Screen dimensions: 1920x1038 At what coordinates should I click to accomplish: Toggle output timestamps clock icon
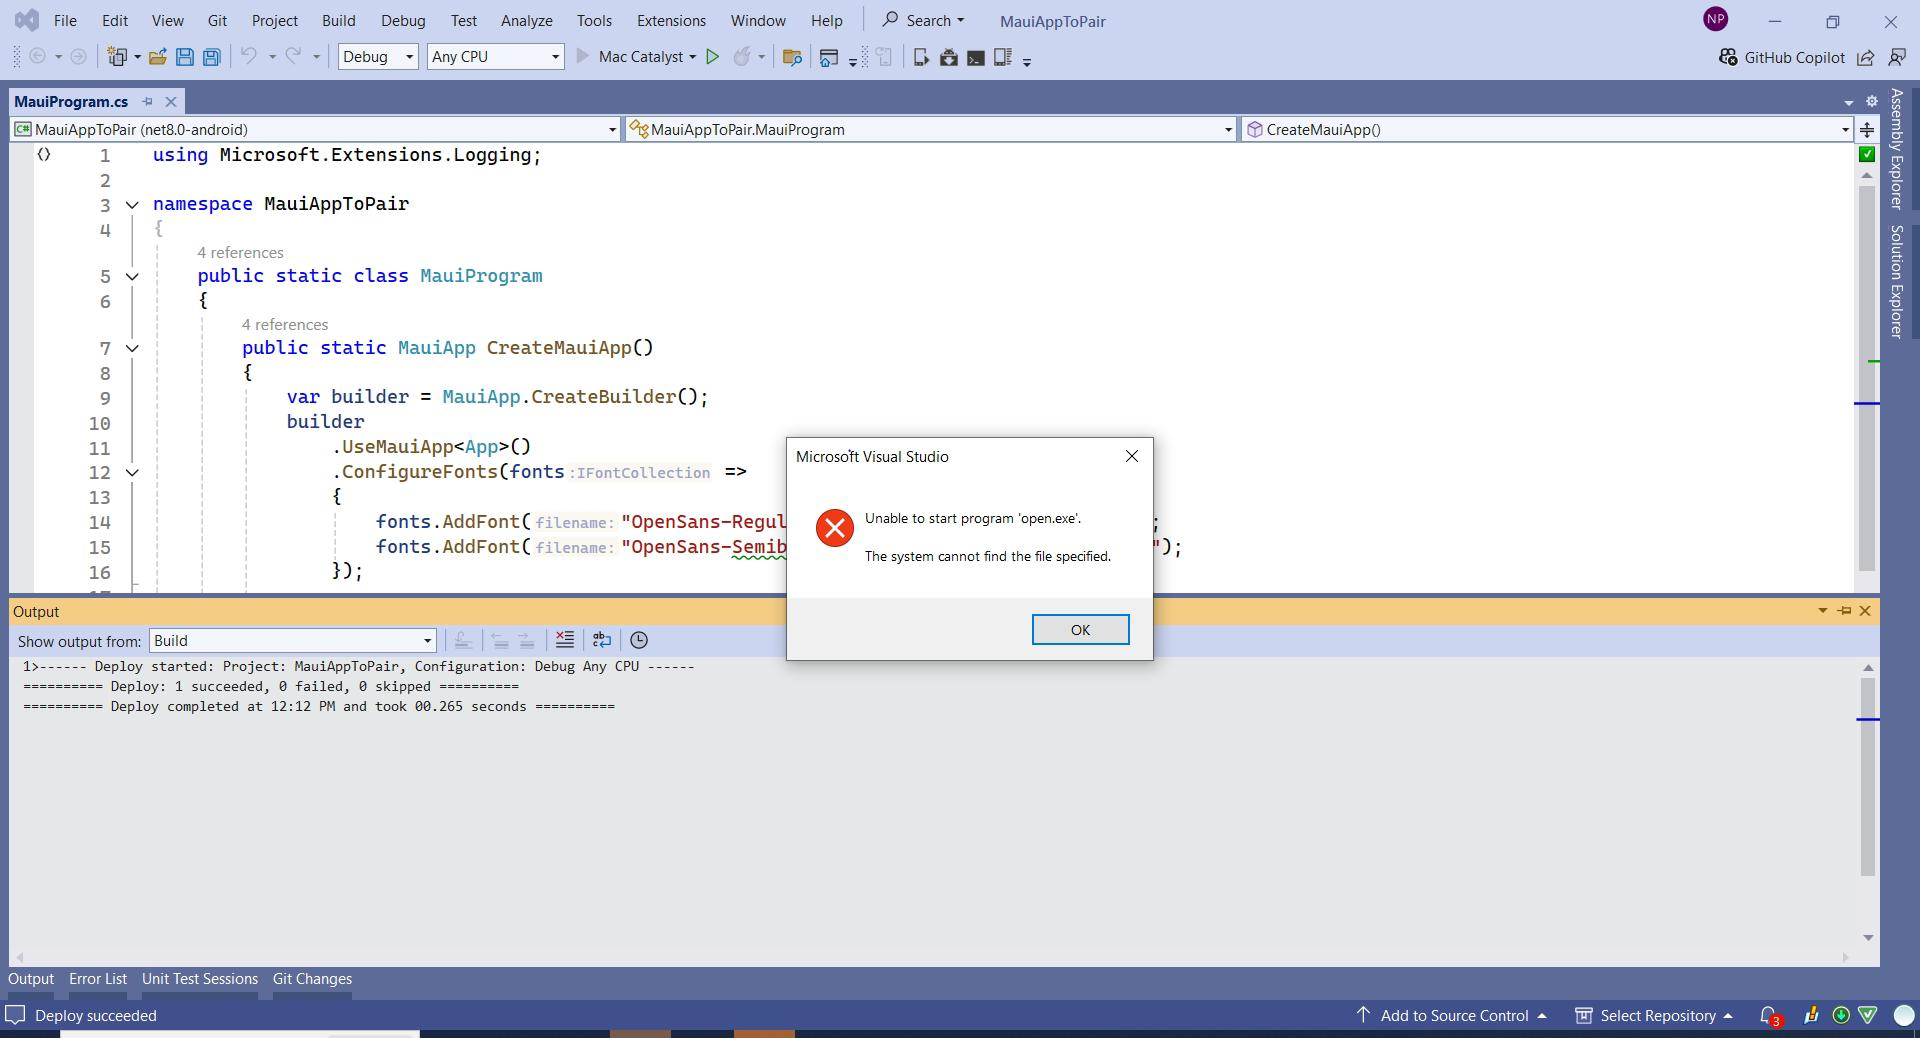pos(639,640)
